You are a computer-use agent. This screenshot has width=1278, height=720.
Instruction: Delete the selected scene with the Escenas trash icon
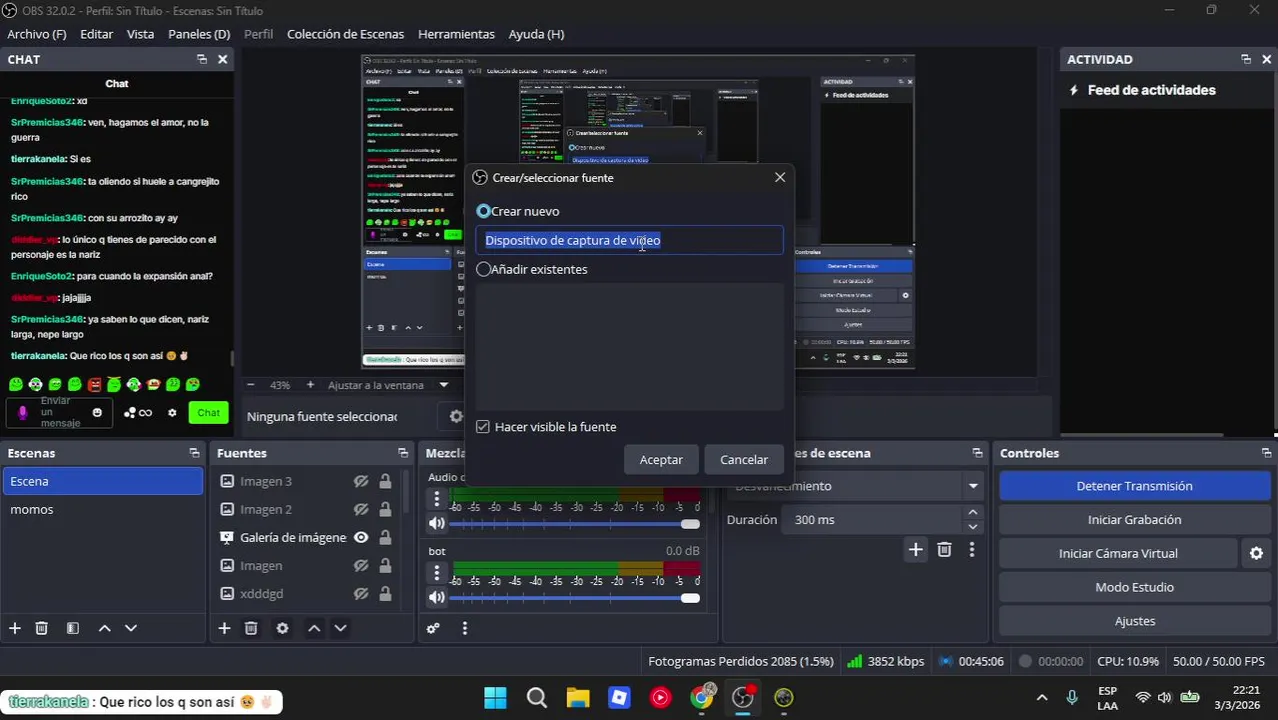coord(42,628)
